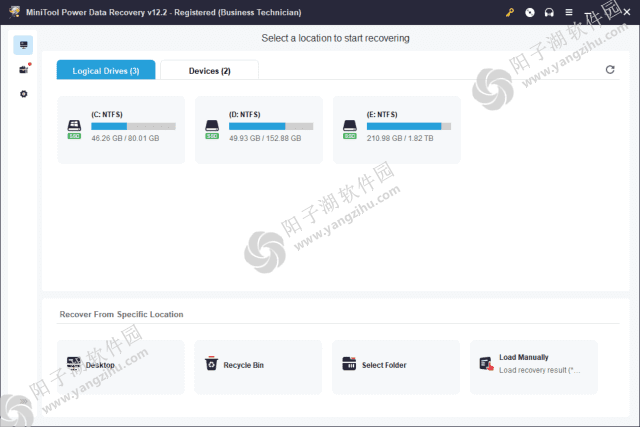
Task: Choose Recycle Bin recovery location
Action: pyautogui.click(x=258, y=367)
